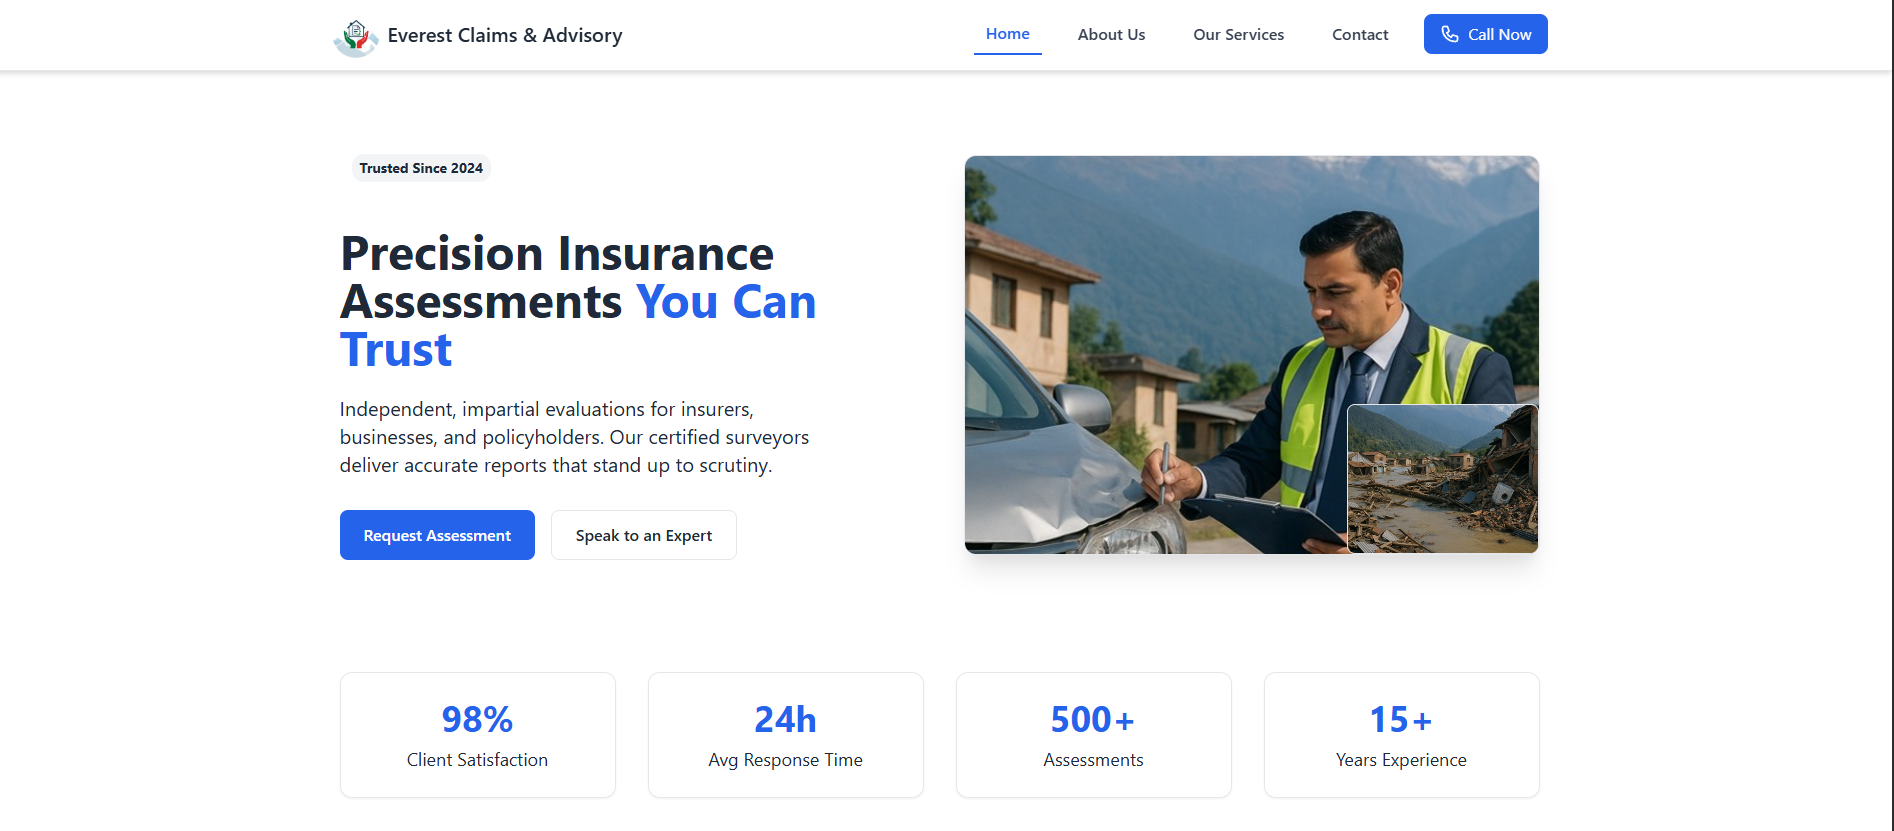Click the Request Assessment button
Viewport: 1894px width, 831px height.
[437, 535]
